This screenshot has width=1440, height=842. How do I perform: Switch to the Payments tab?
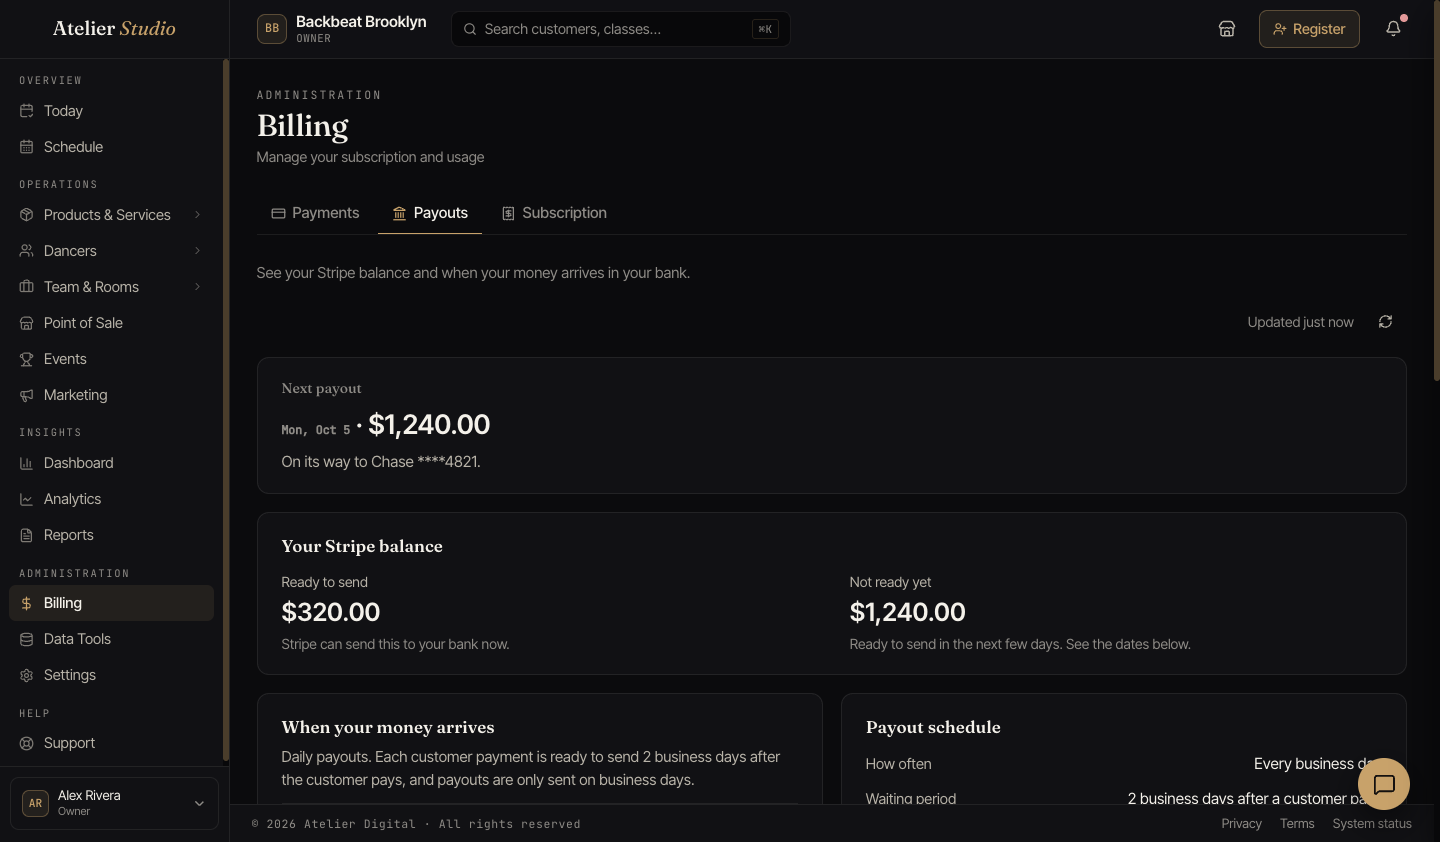(315, 213)
